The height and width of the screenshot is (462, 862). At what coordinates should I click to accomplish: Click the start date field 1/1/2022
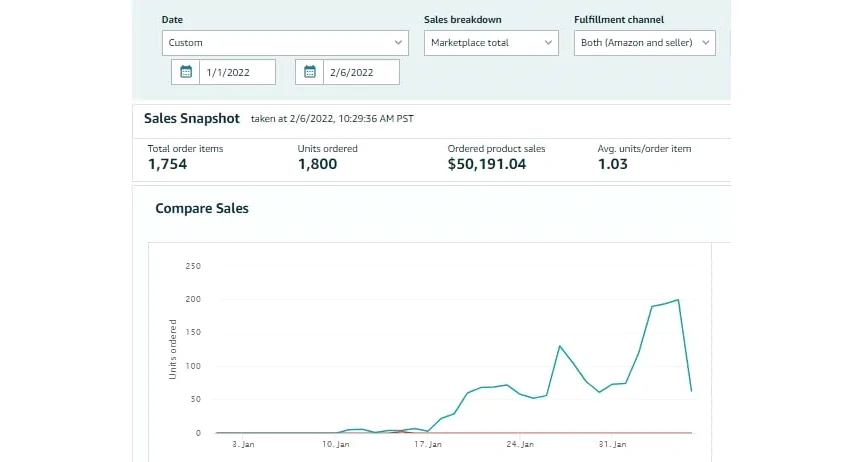click(237, 72)
